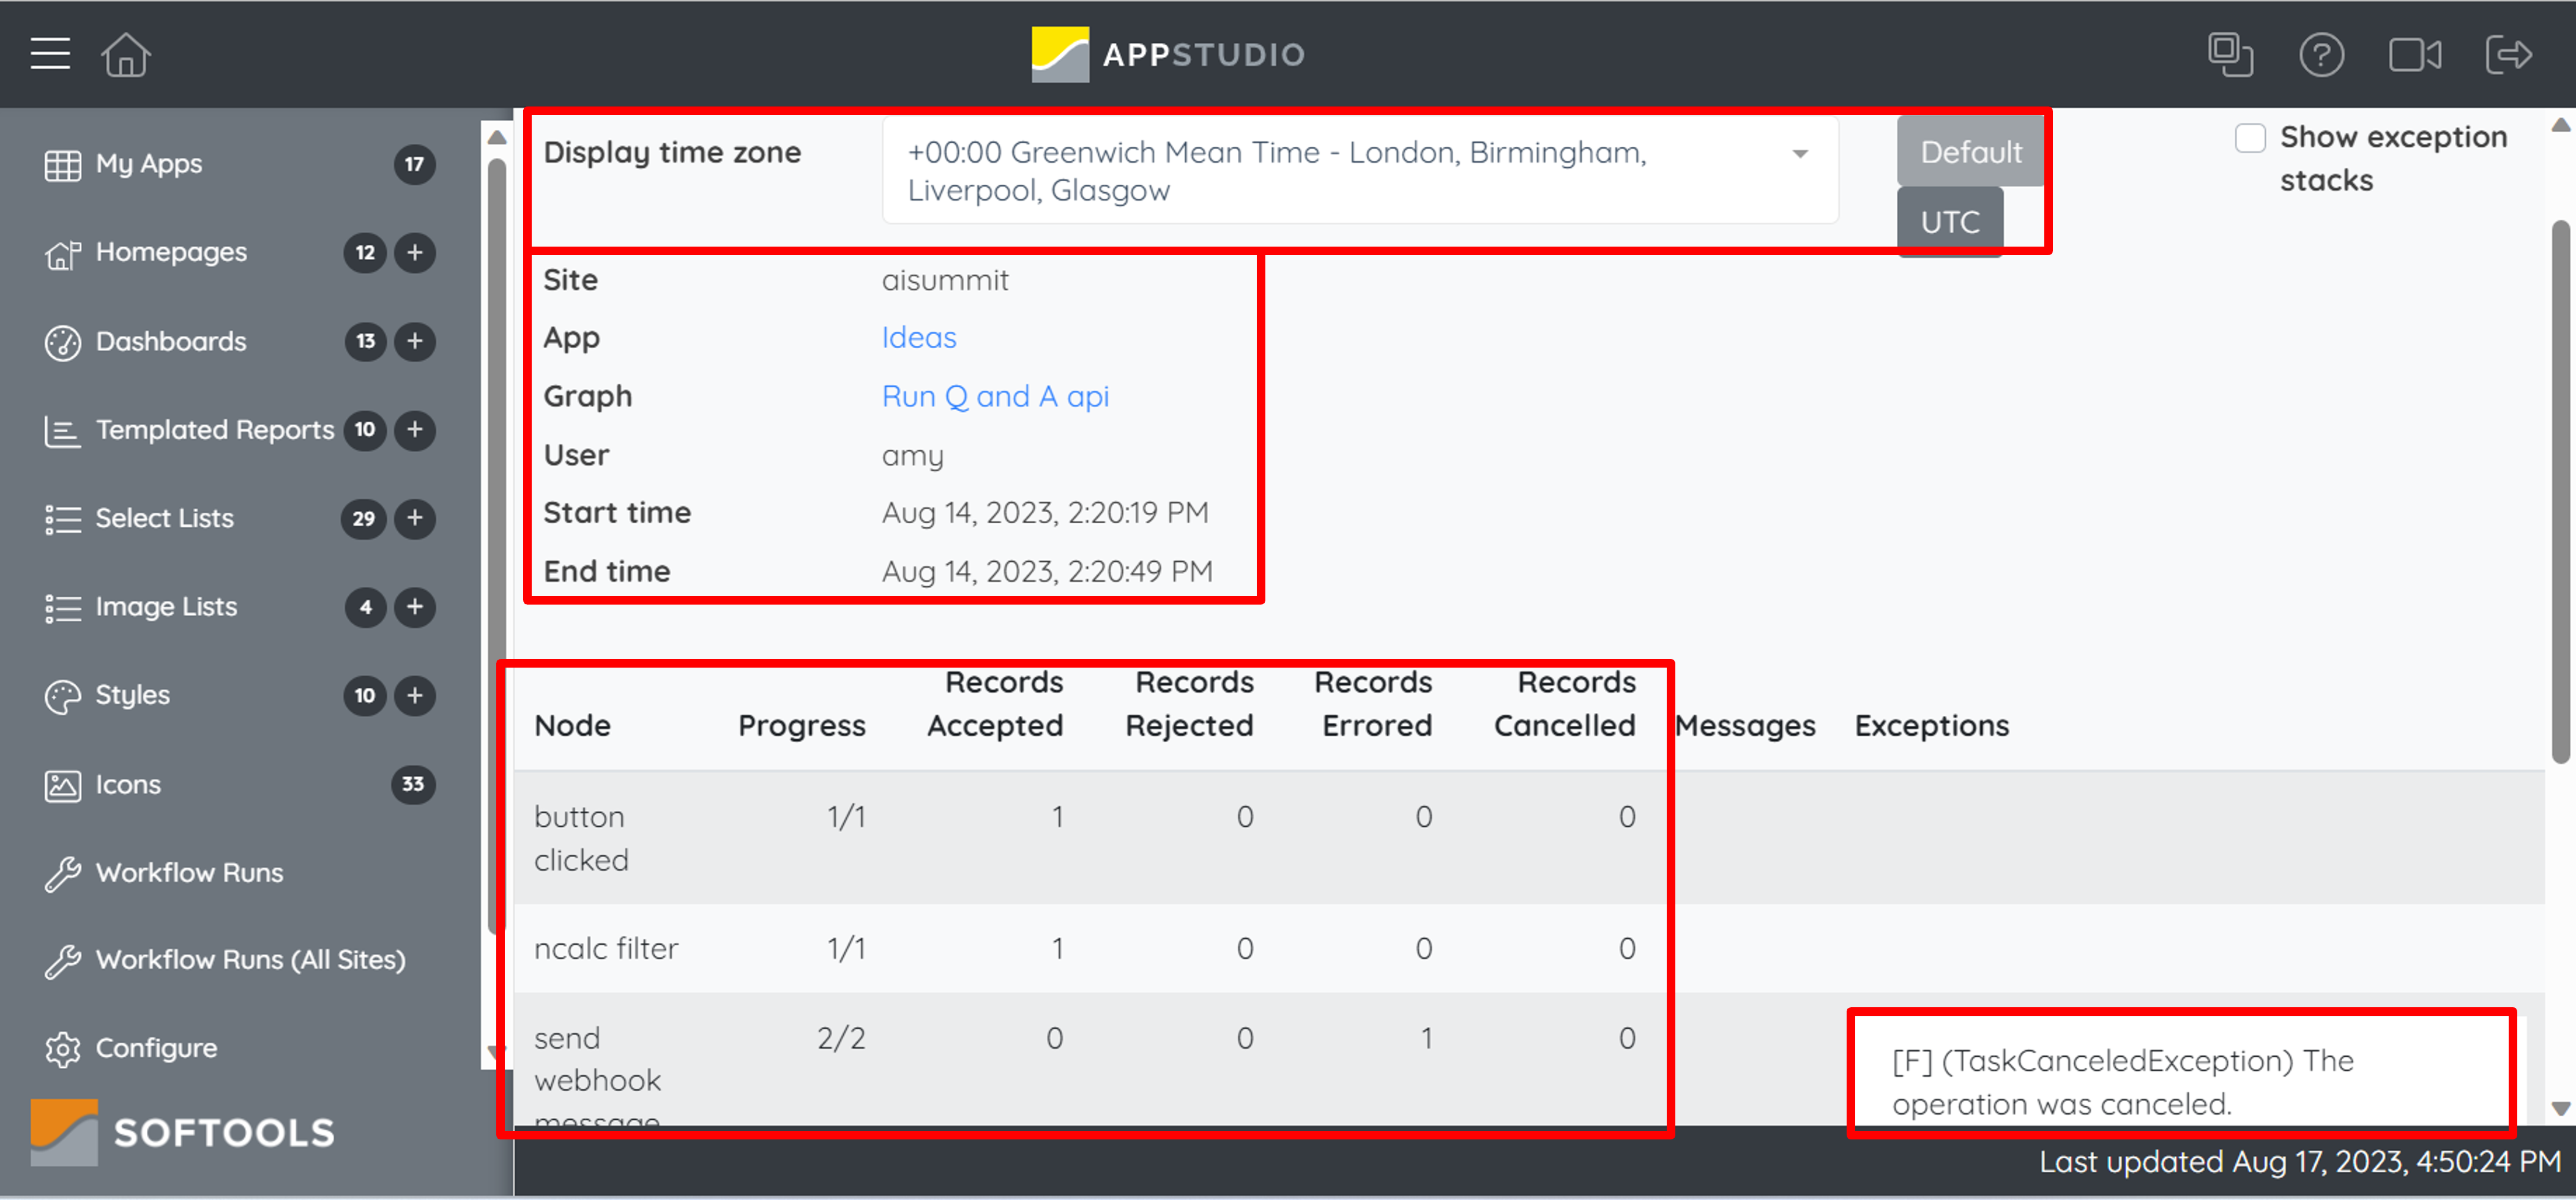Image resolution: width=2576 pixels, height=1200 pixels.
Task: Click the Site value aisummit
Action: pyautogui.click(x=945, y=280)
